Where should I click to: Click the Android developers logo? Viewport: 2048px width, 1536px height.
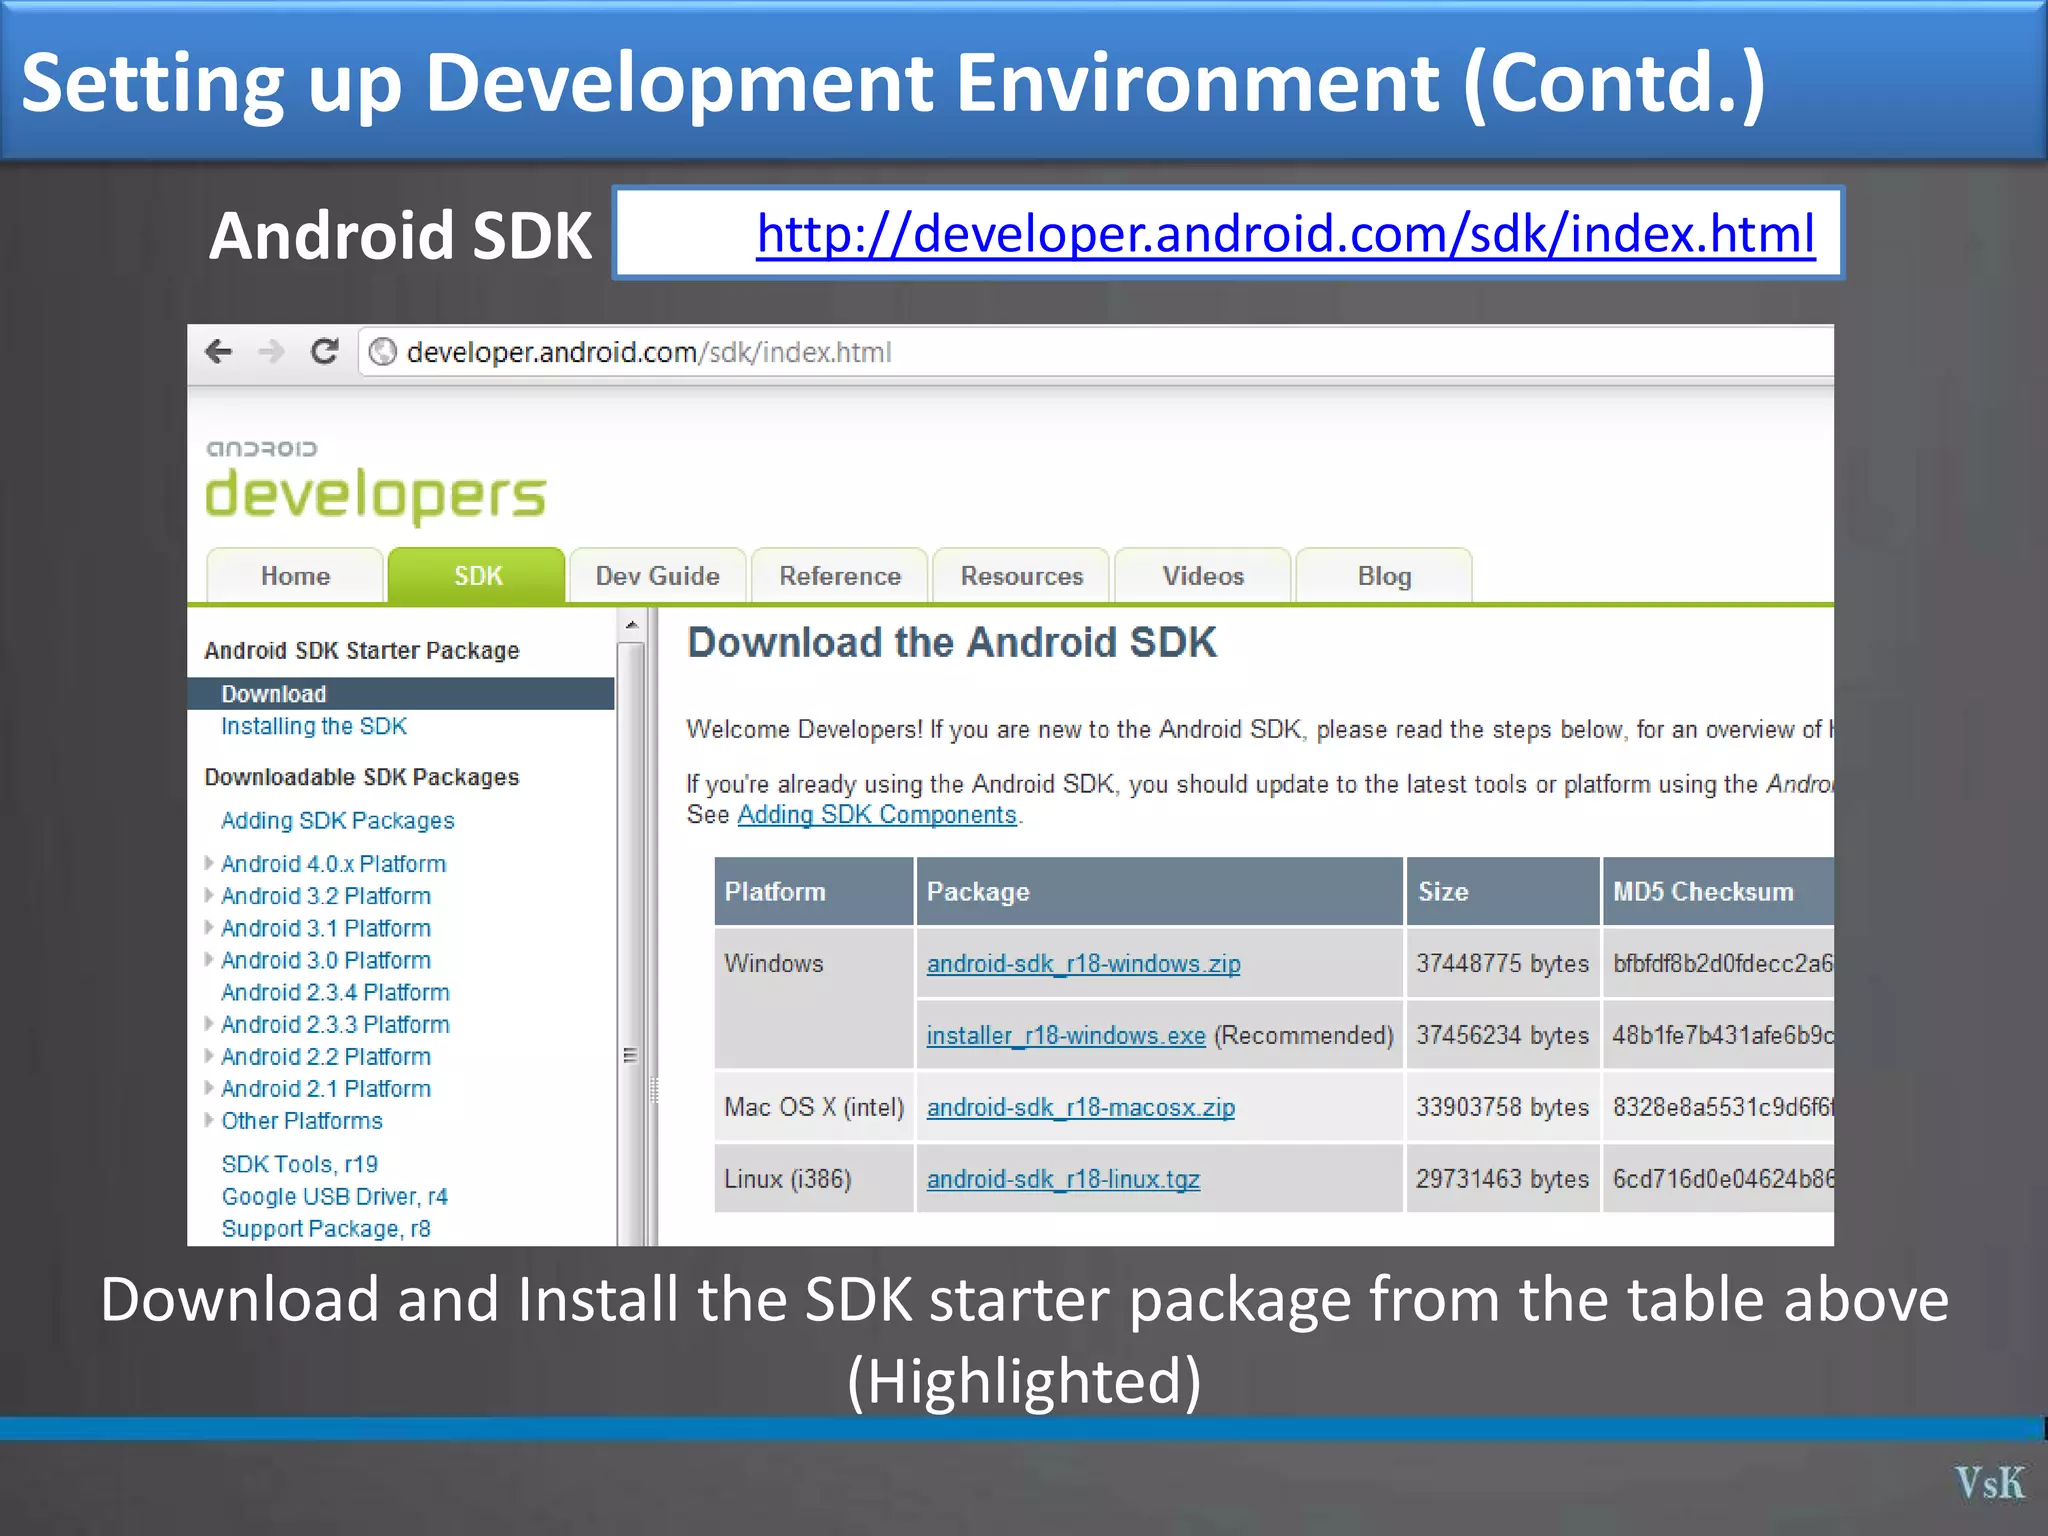pyautogui.click(x=376, y=482)
